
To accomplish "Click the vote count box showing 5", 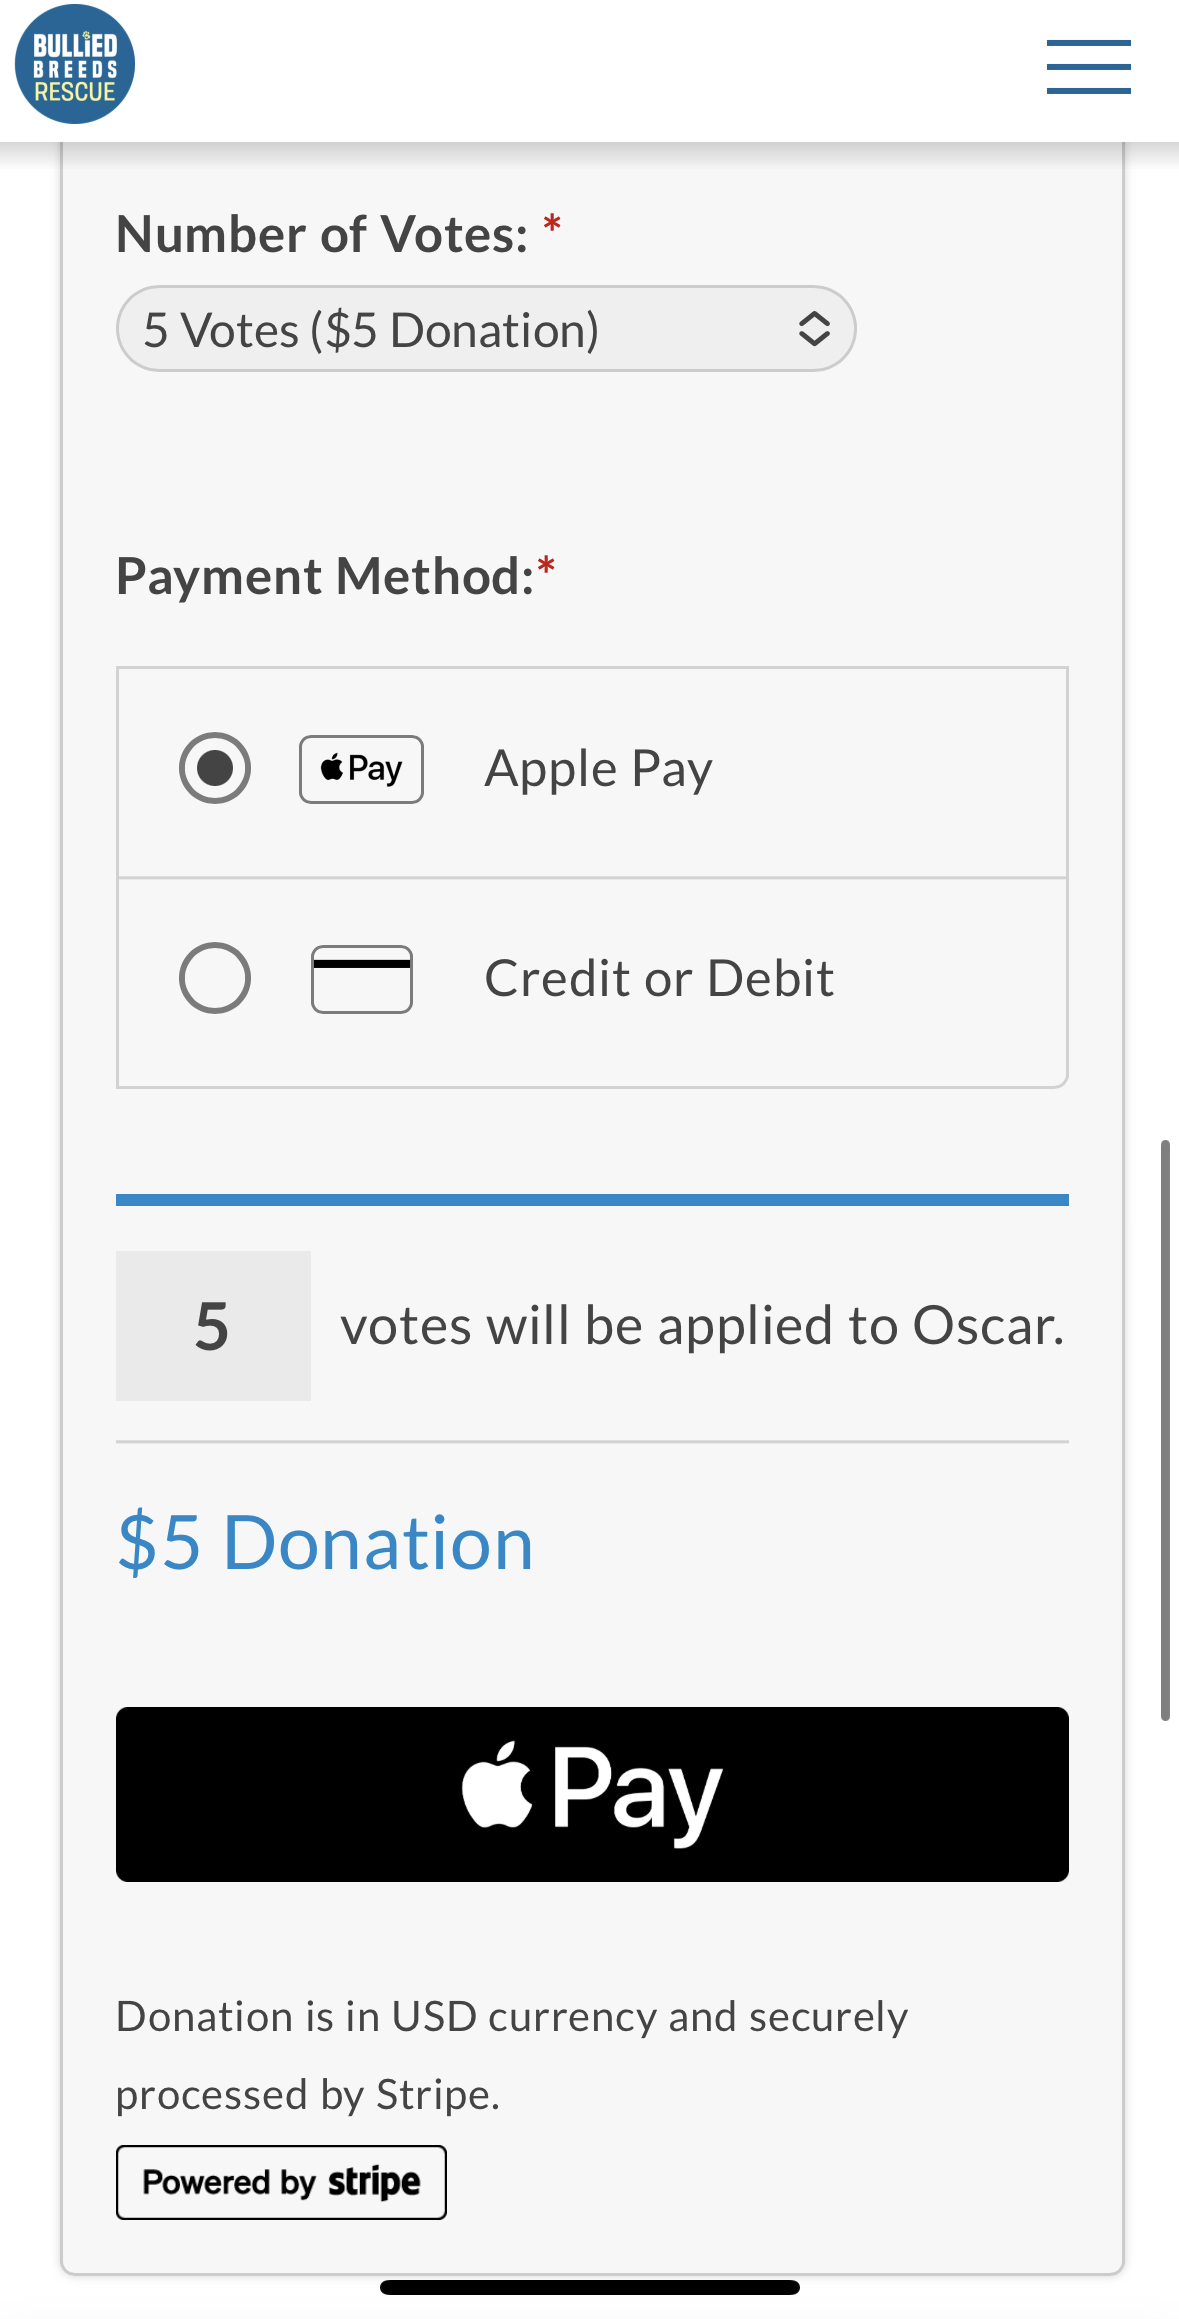I will click(213, 1326).
